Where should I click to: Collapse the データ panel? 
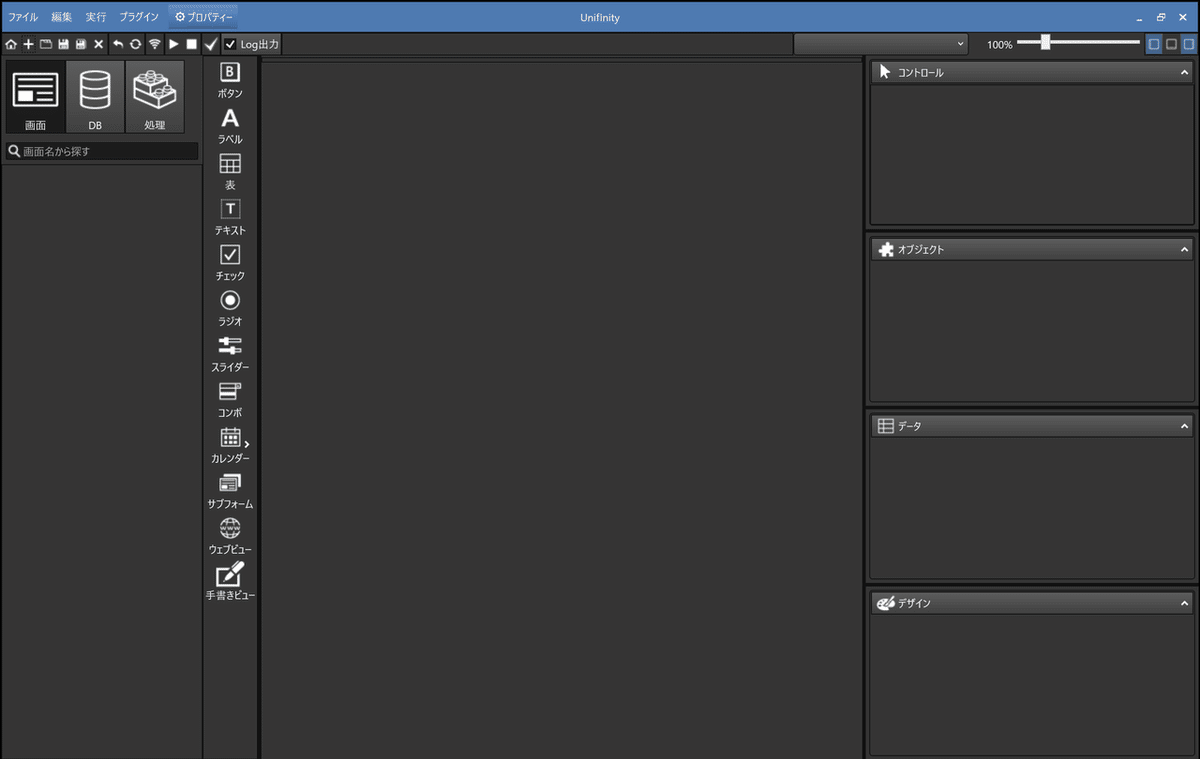point(1185,426)
